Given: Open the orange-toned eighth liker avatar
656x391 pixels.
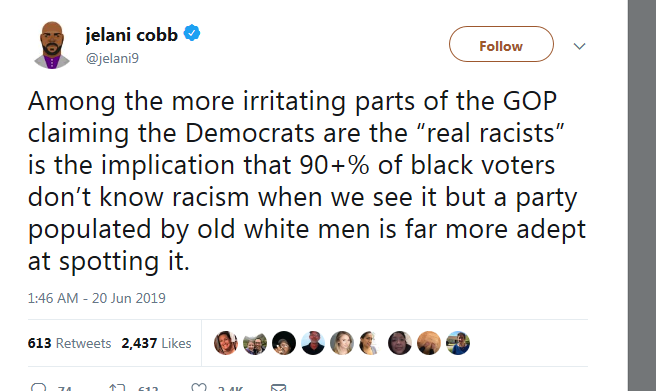Looking at the screenshot, I should 429,343.
